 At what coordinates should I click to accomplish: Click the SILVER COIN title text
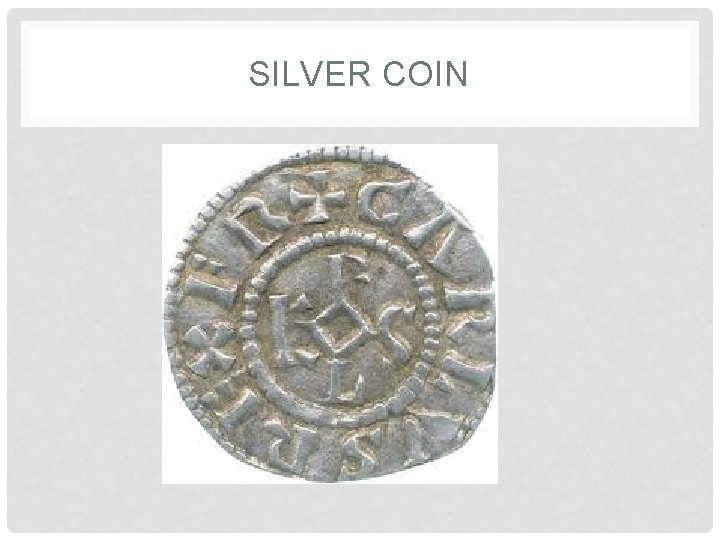(x=358, y=73)
